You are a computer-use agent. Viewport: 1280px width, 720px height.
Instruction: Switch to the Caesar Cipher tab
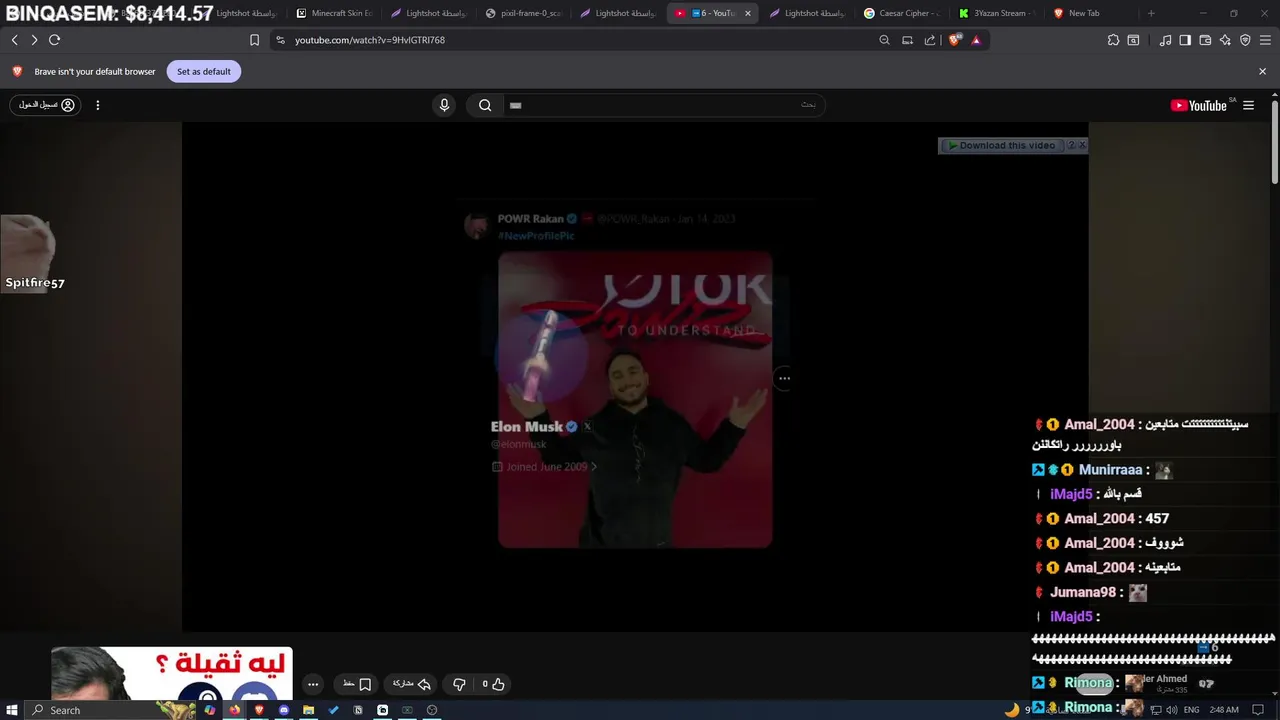[902, 13]
